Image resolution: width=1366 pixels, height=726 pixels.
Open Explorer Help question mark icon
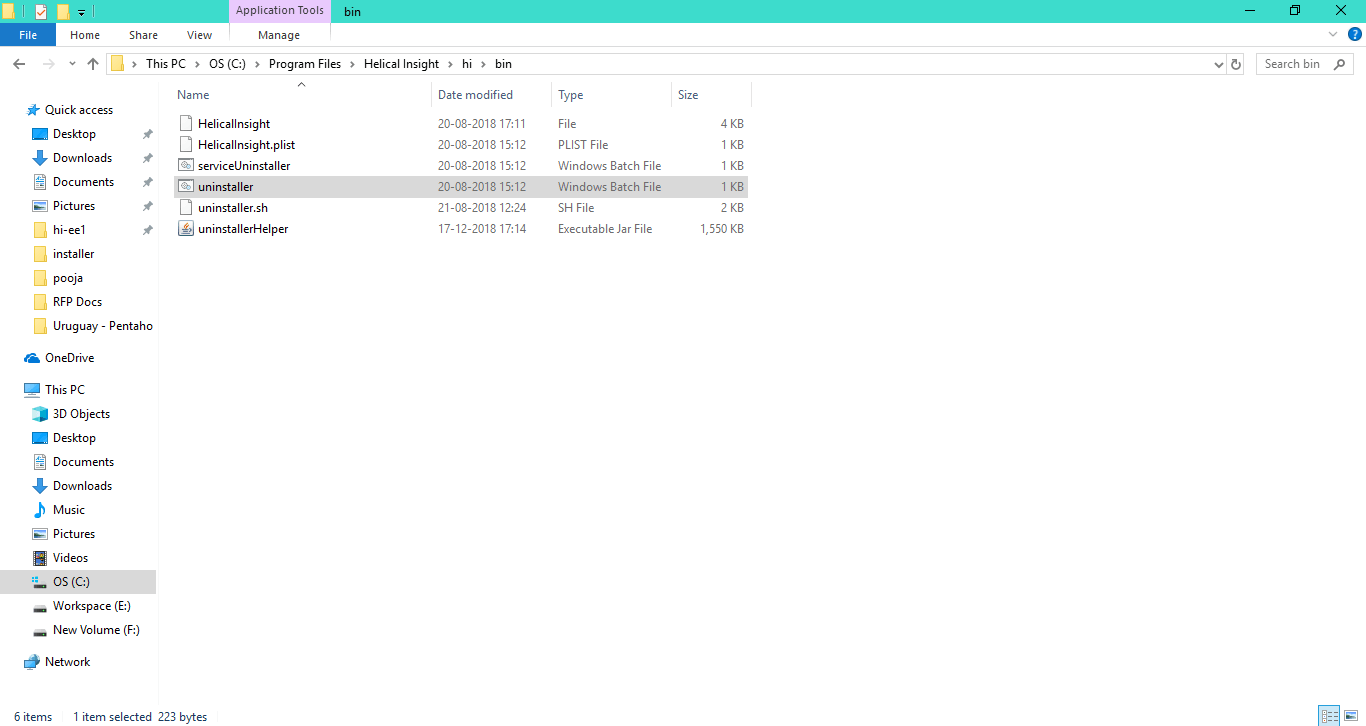tap(1355, 34)
